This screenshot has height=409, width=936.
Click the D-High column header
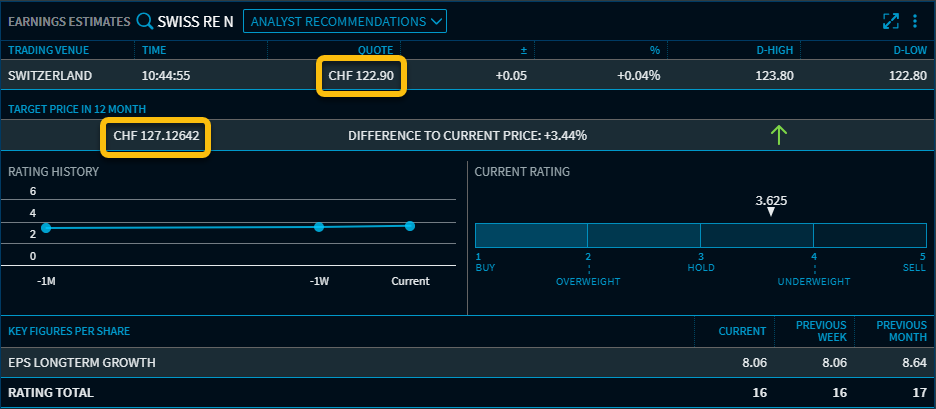tap(774, 50)
